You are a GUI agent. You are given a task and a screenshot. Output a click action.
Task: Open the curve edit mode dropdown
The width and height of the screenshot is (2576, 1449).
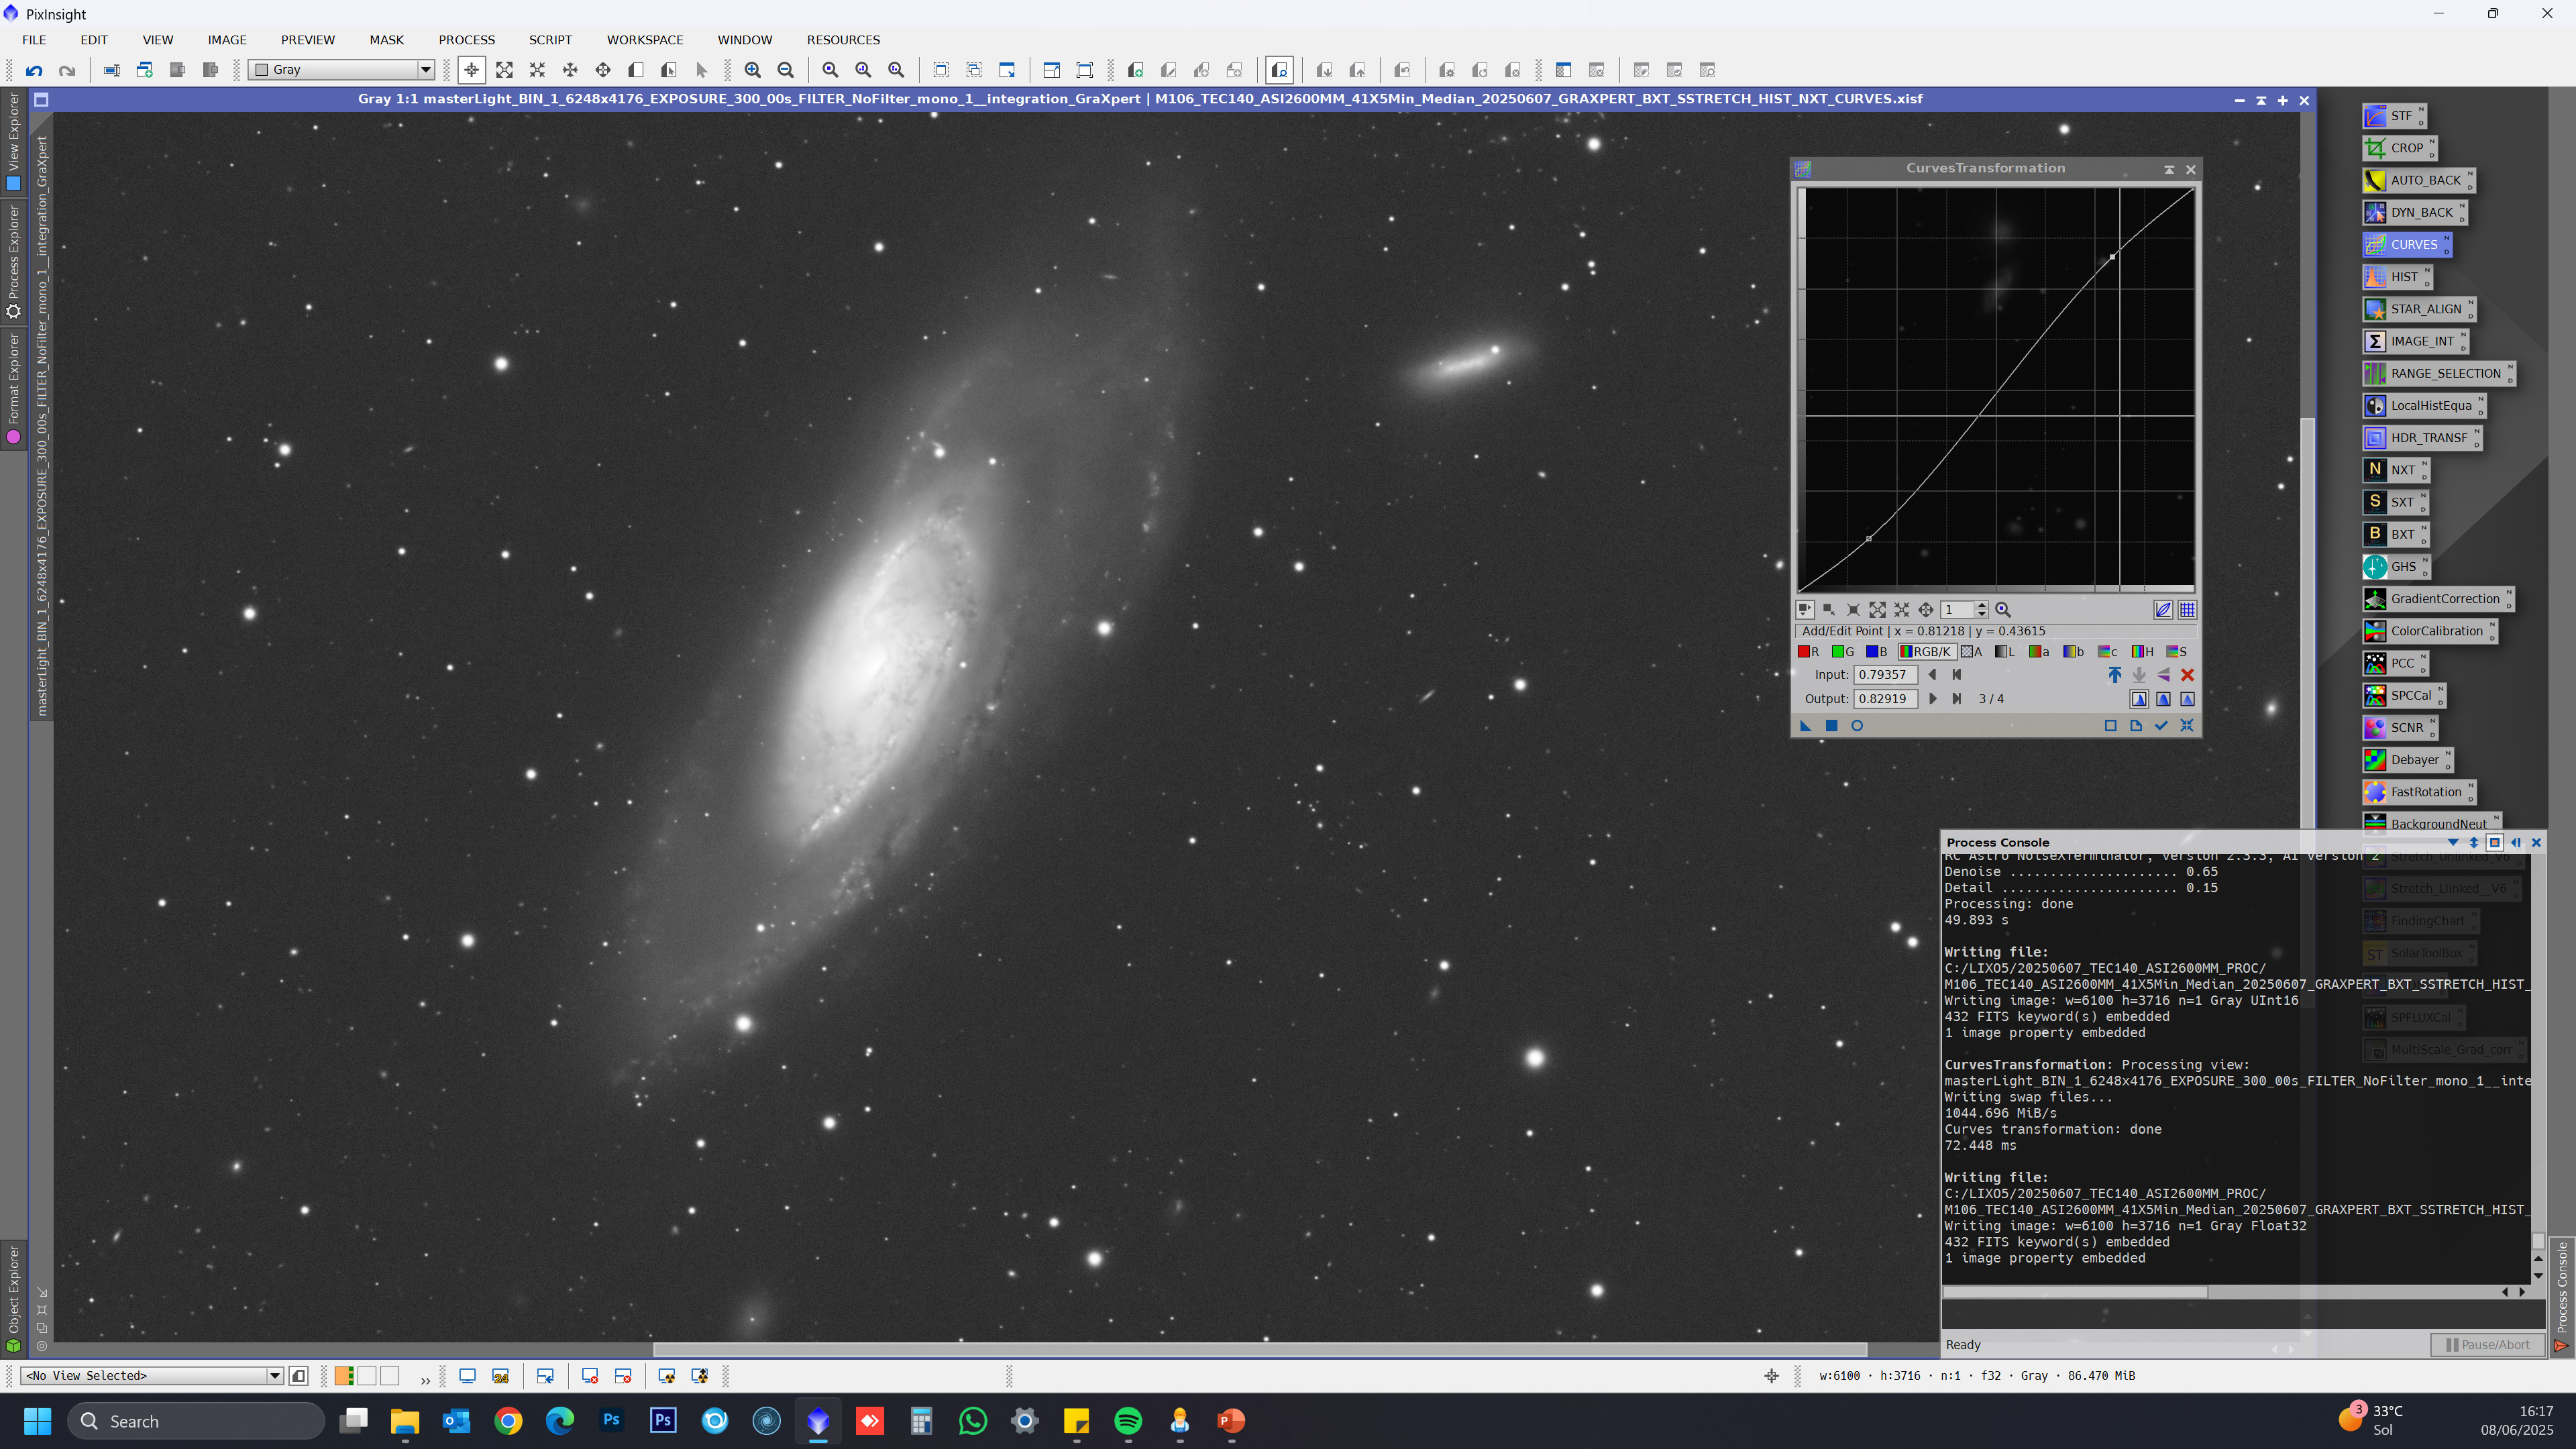coord(1805,610)
